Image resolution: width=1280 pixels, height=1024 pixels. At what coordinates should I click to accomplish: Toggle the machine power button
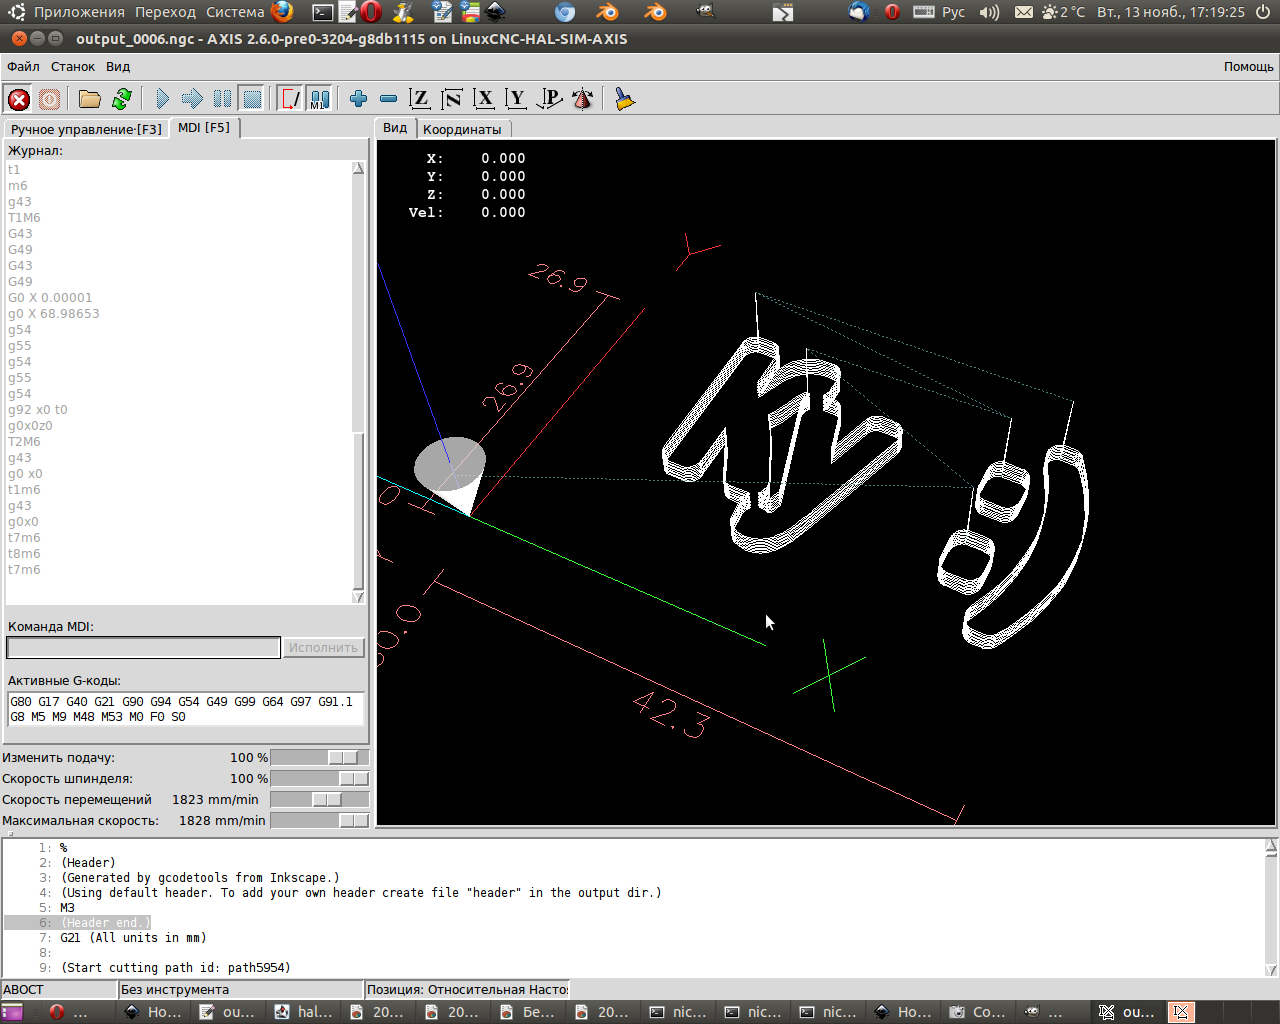[x=49, y=99]
